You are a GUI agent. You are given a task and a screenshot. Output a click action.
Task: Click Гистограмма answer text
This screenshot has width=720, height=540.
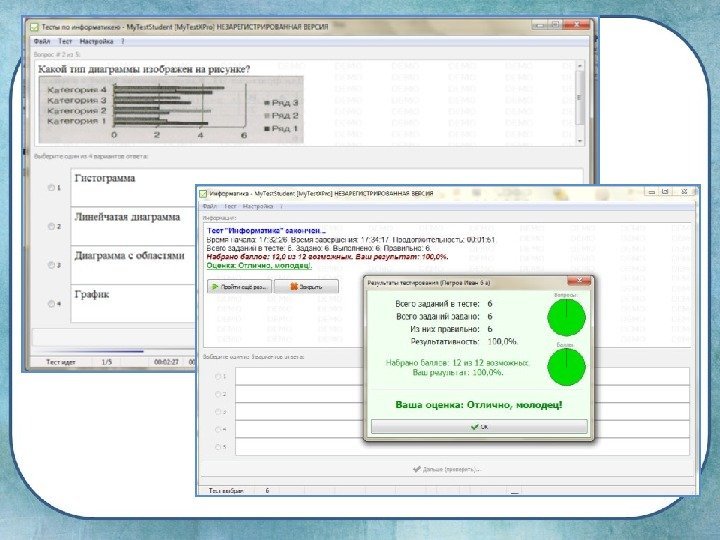pyautogui.click(x=105, y=178)
